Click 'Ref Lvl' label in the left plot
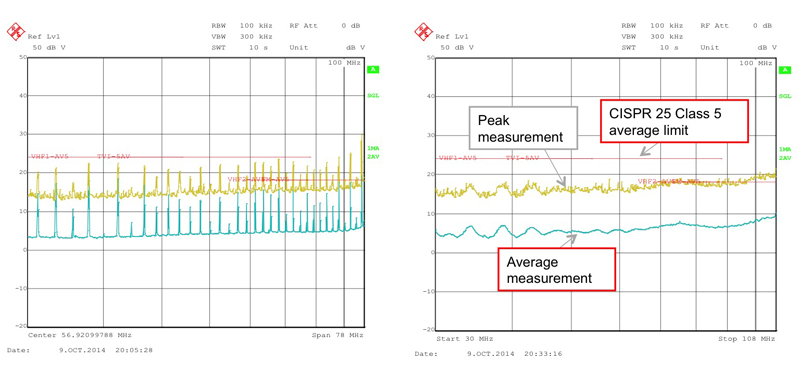 coord(43,36)
